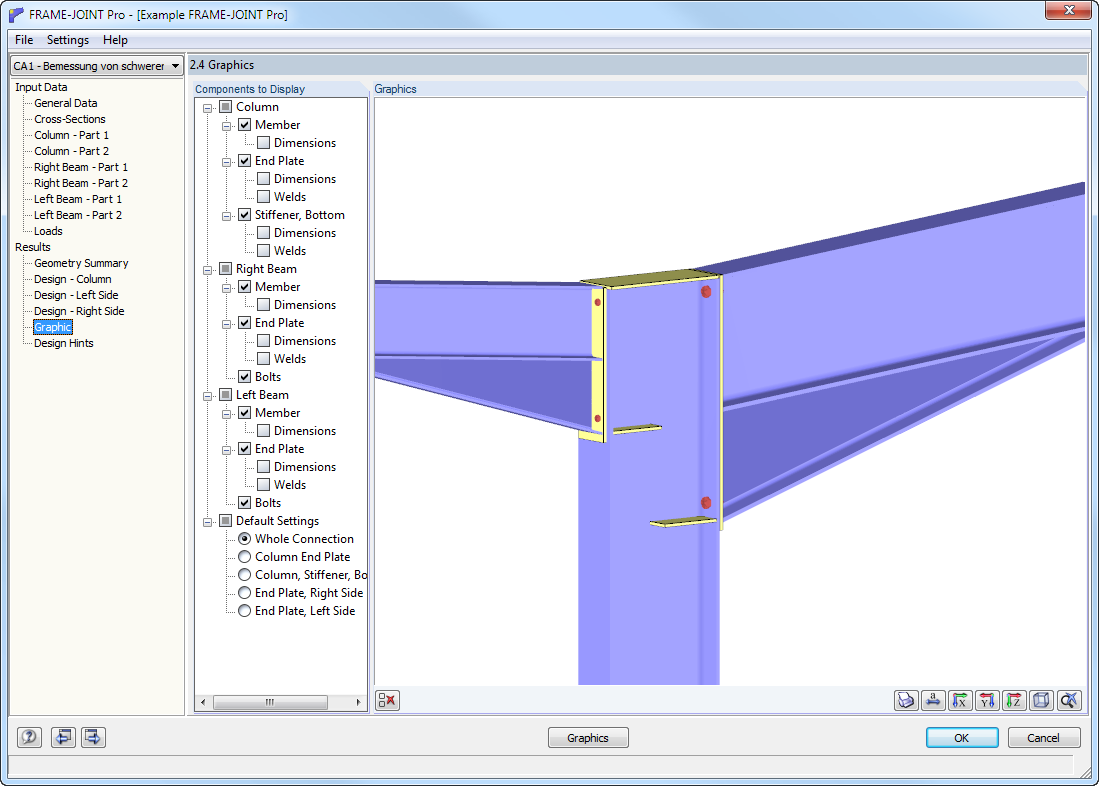This screenshot has width=1099, height=786.
Task: Collapse the Right Beam tree node
Action: [x=207, y=270]
